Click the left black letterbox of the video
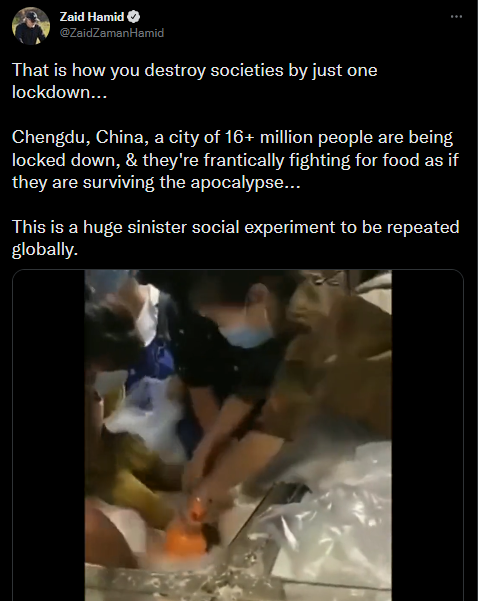 click(x=49, y=435)
